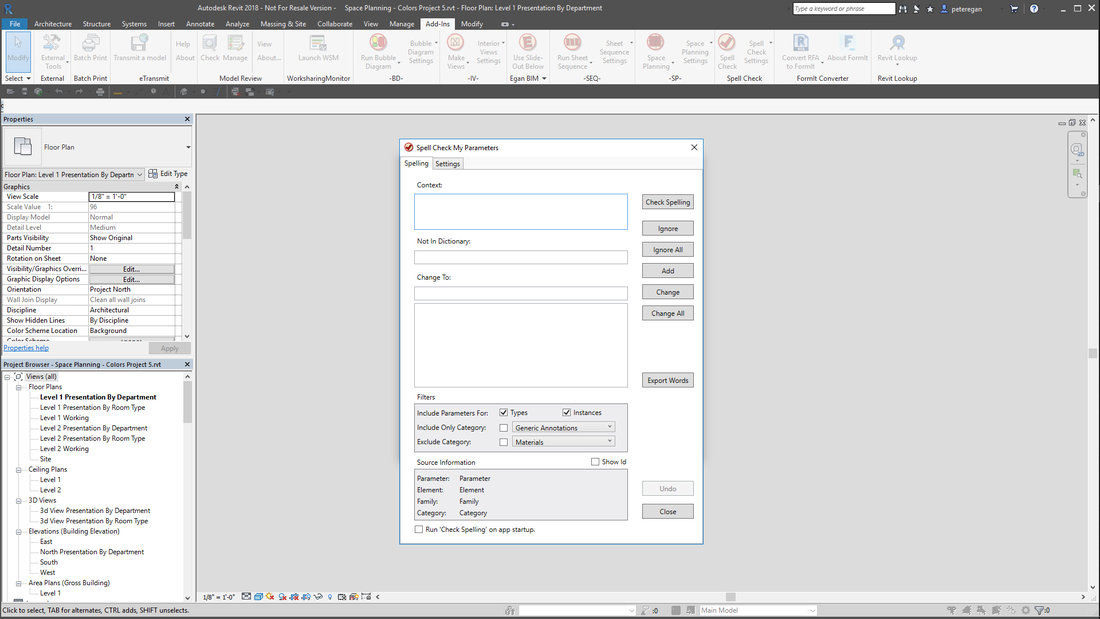The width and height of the screenshot is (1100, 619).
Task: Collapse the Floor Plans tree node
Action: click(x=19, y=387)
